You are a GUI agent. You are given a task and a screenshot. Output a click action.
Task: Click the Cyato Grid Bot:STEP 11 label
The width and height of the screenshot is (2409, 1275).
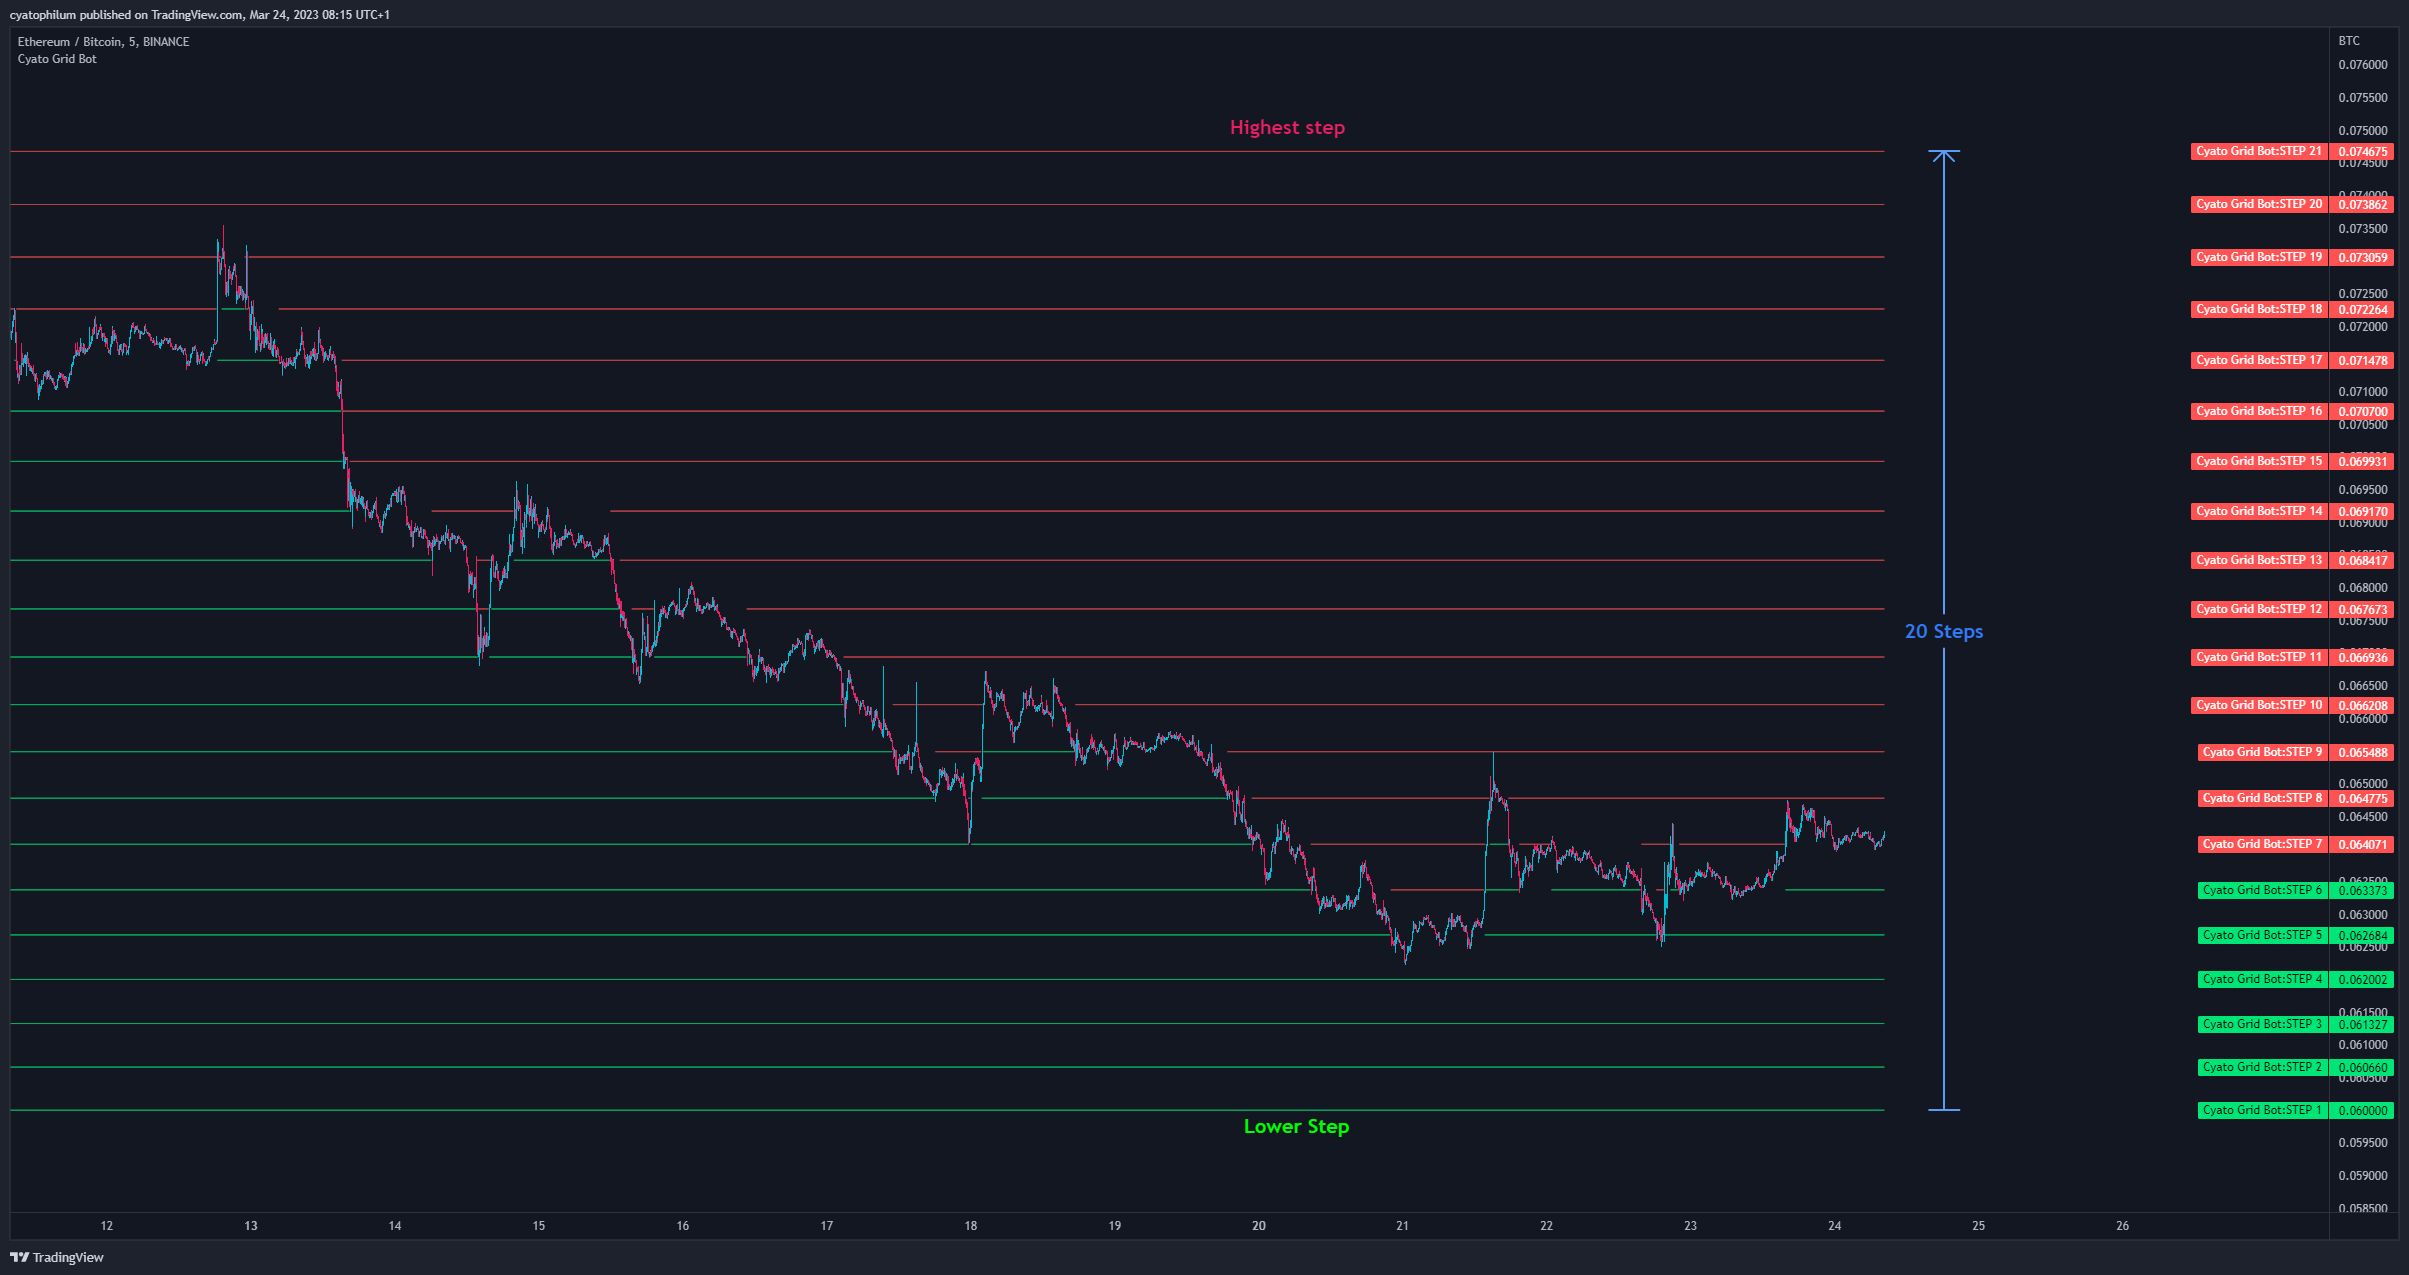(x=2259, y=657)
